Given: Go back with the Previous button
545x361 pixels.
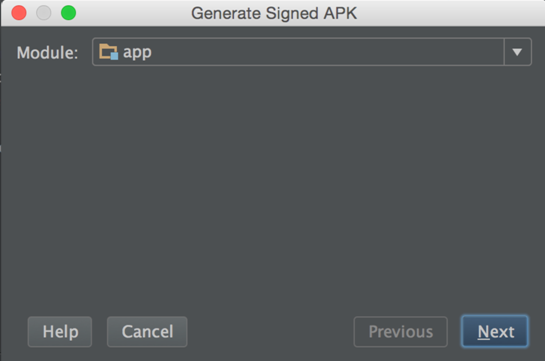Looking at the screenshot, I should pos(400,331).
